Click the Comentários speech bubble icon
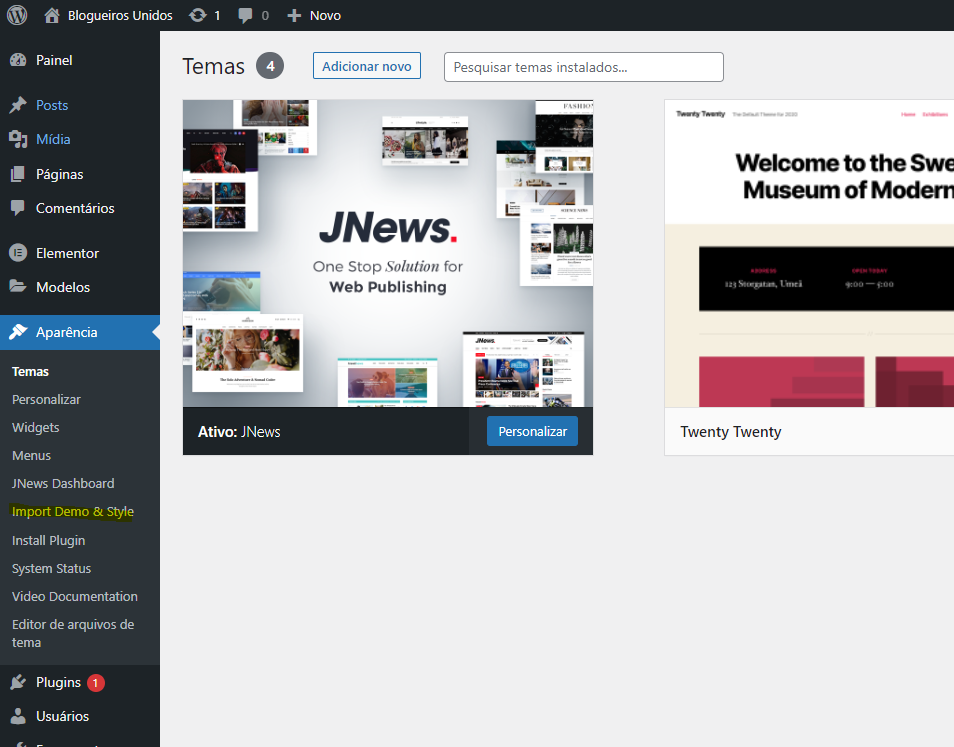The height and width of the screenshot is (747, 954). pos(18,208)
